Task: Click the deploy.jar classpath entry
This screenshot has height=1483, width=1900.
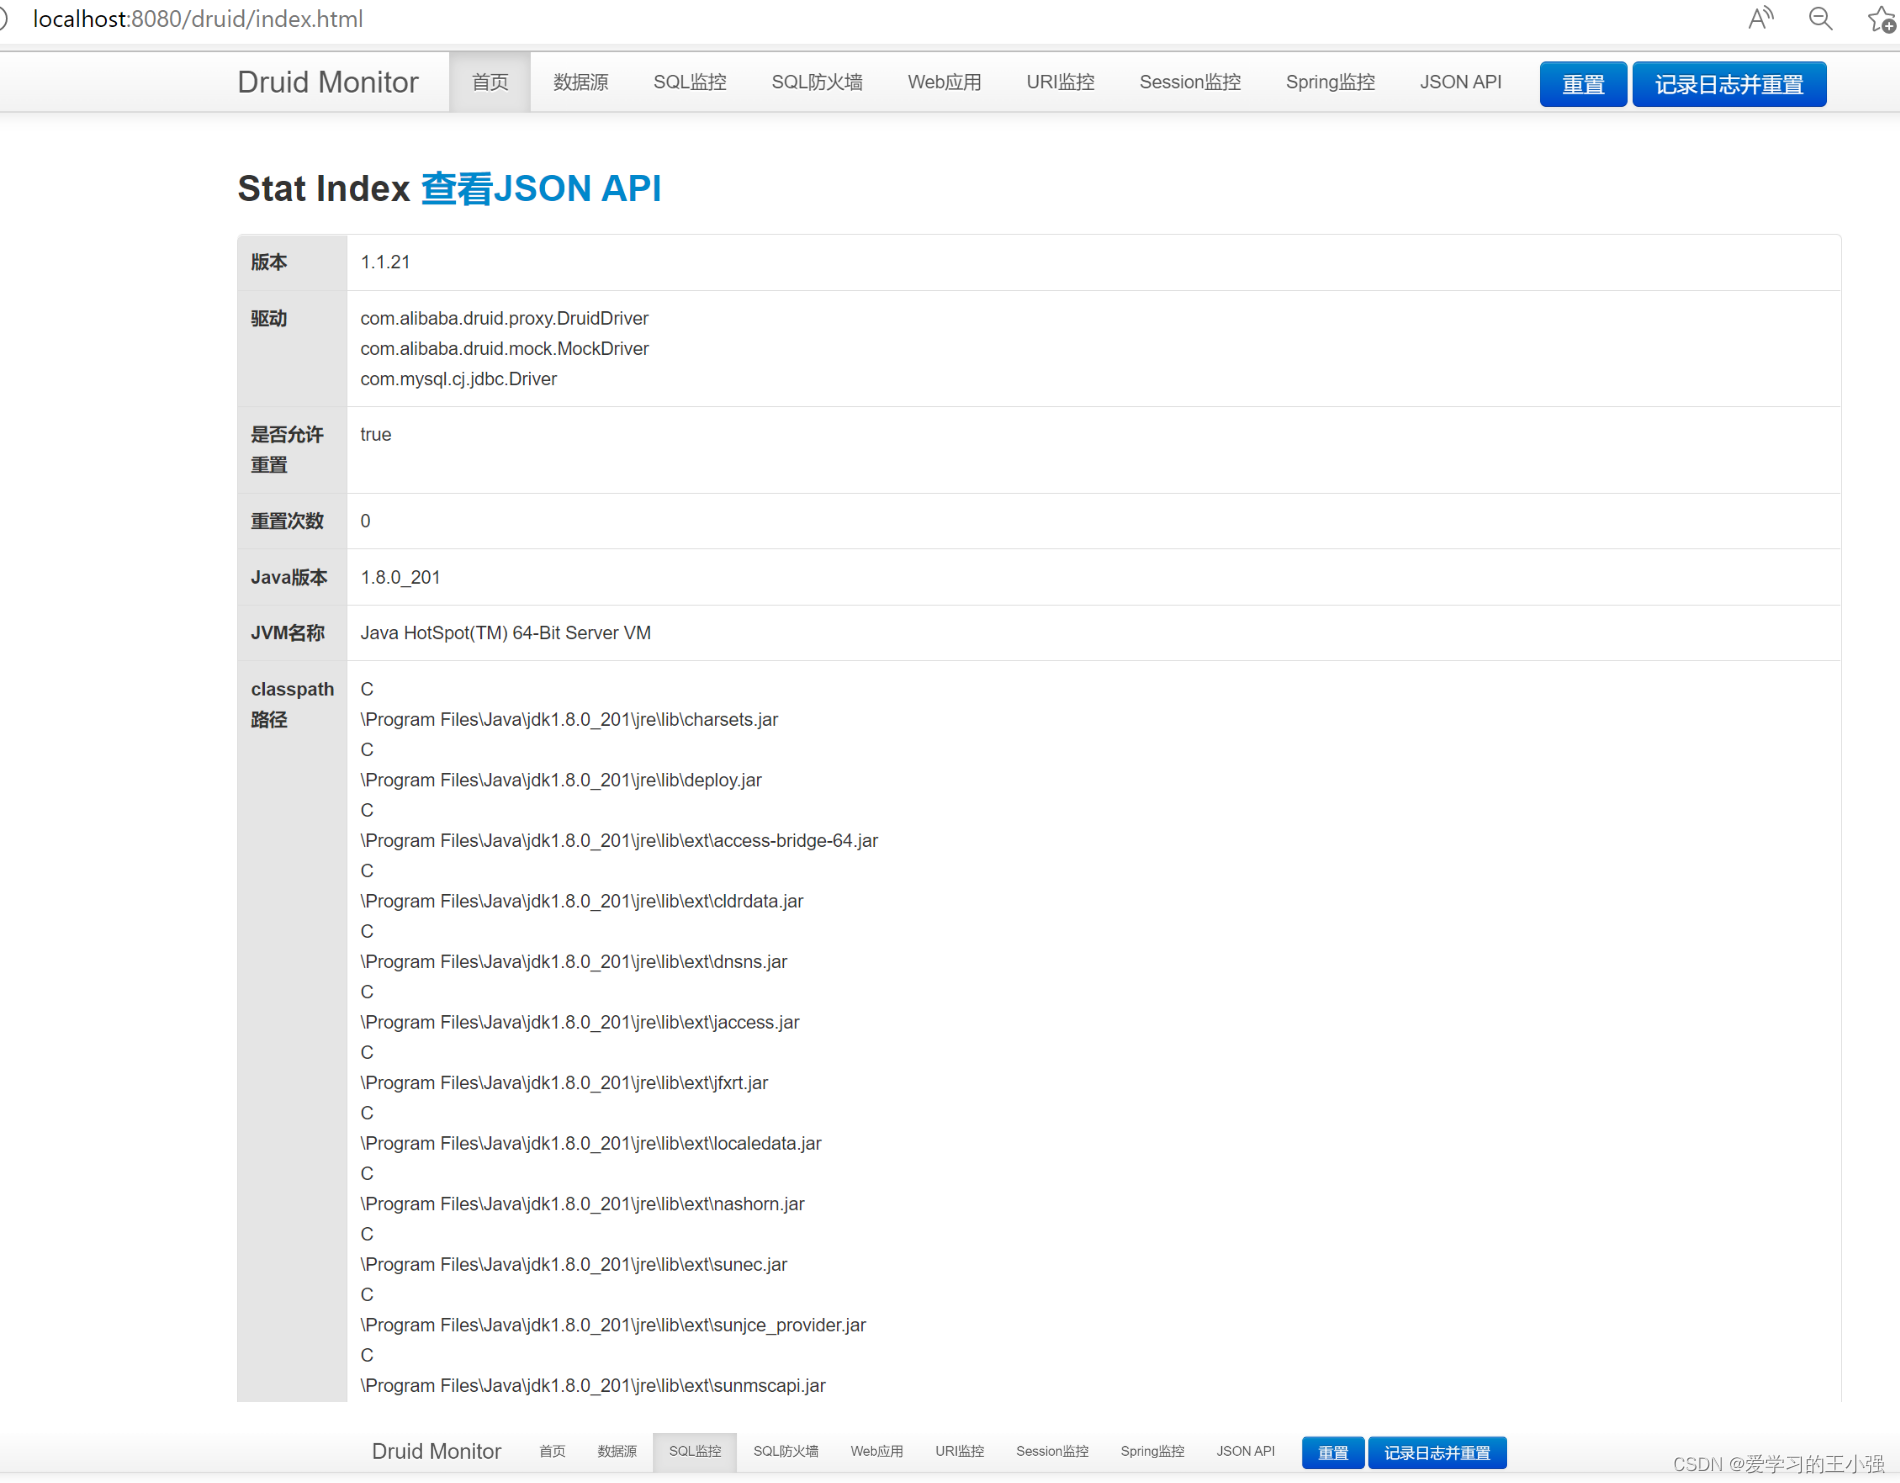Action: pyautogui.click(x=561, y=780)
